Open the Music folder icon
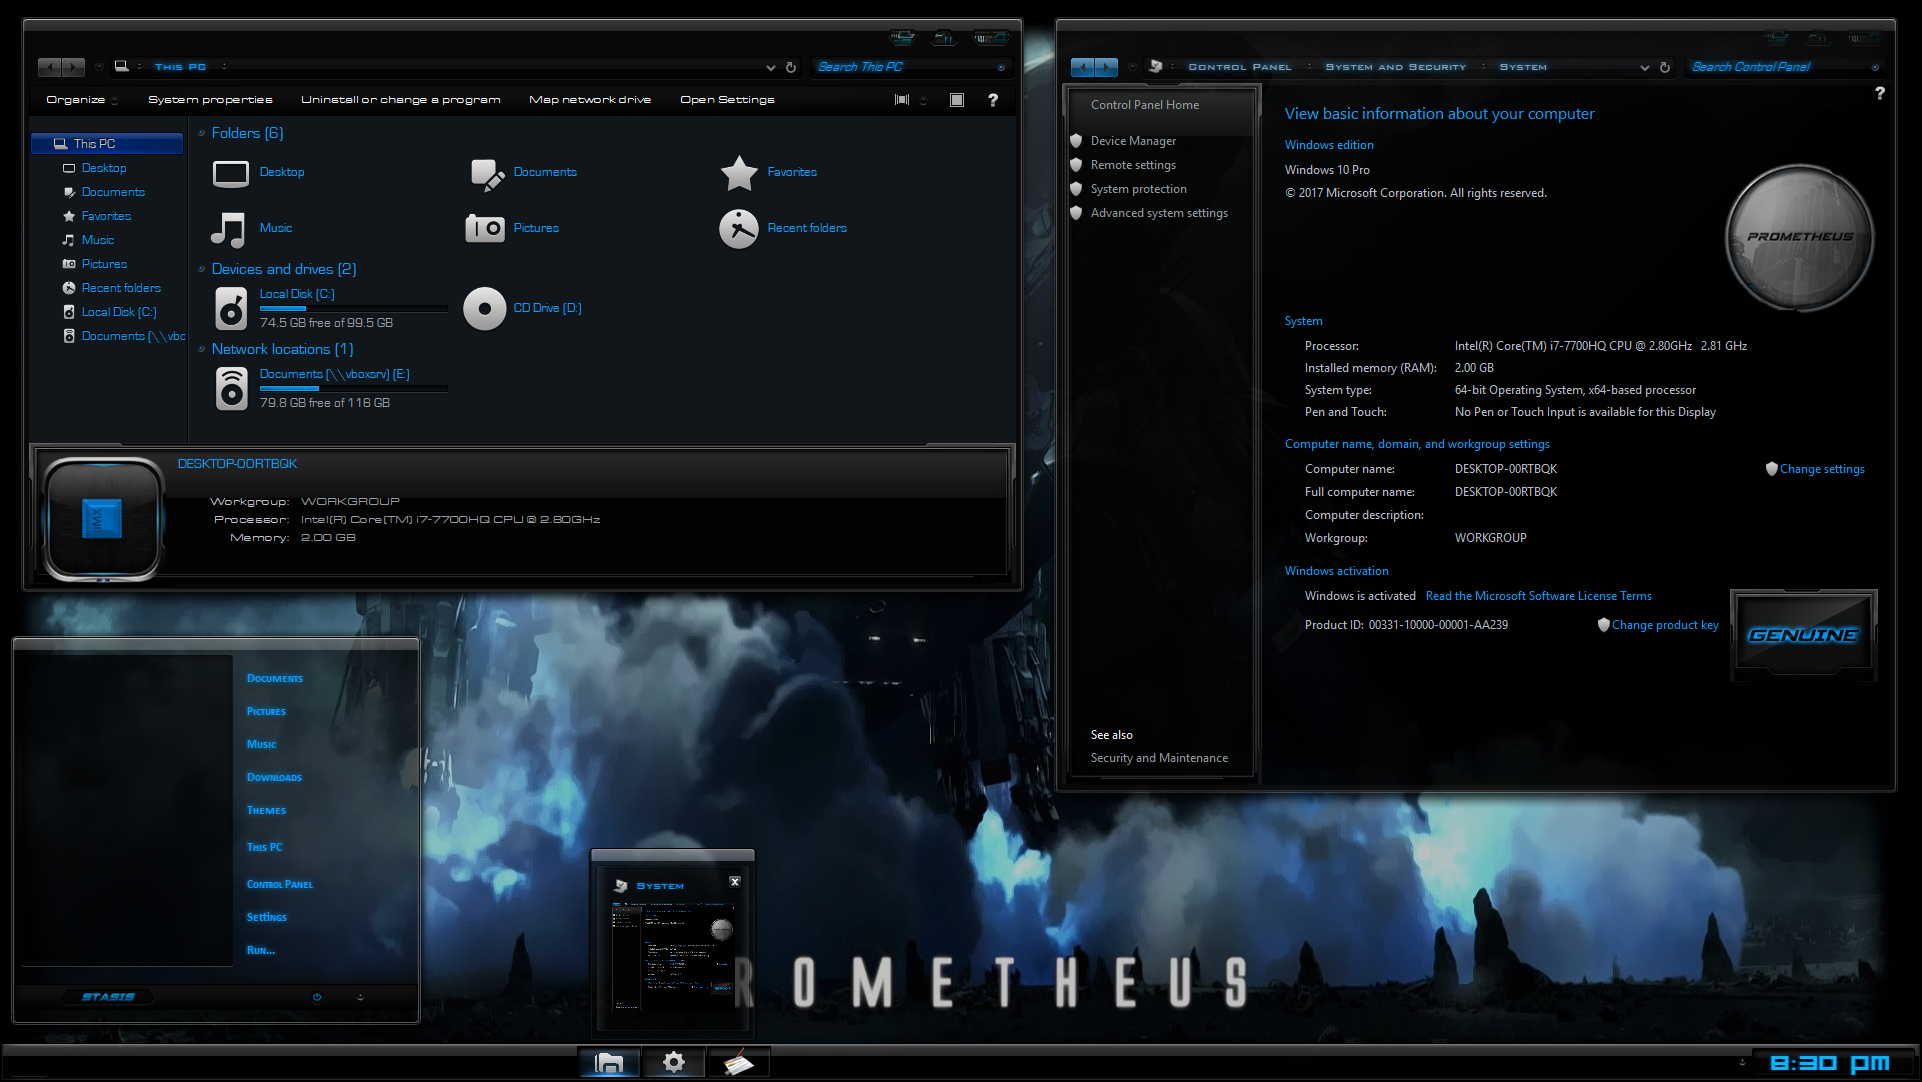The height and width of the screenshot is (1082, 1922). coord(228,229)
